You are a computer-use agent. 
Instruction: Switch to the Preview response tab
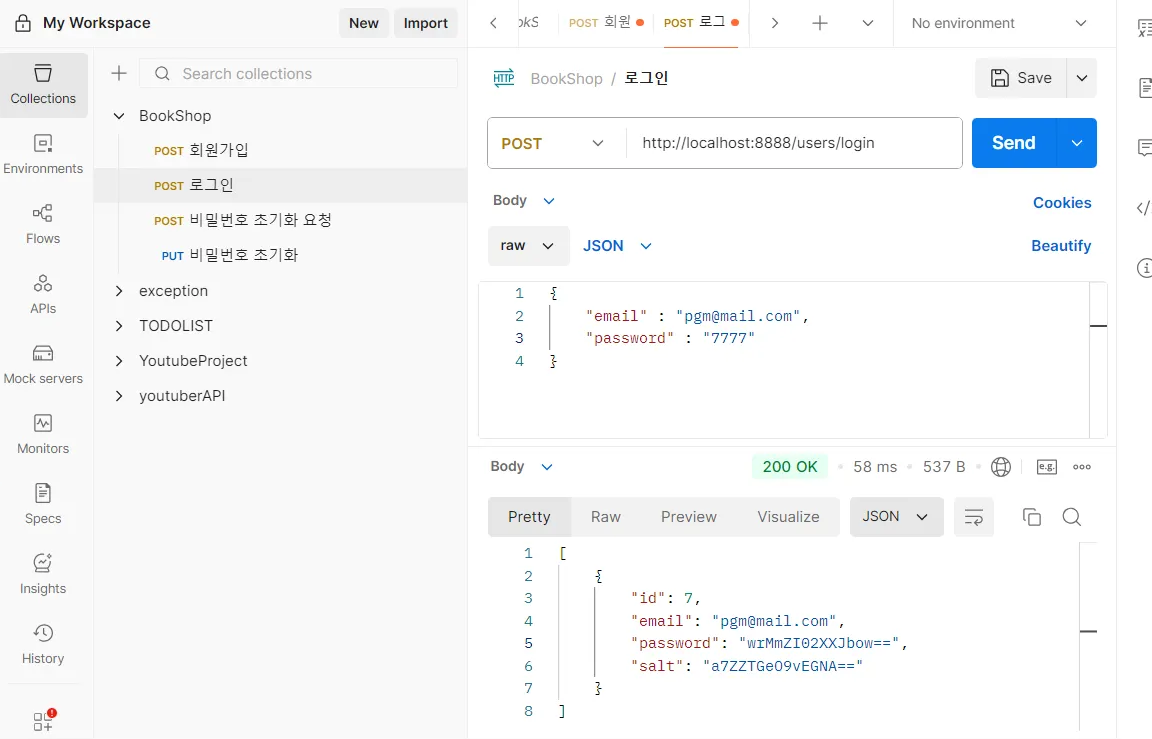[688, 517]
